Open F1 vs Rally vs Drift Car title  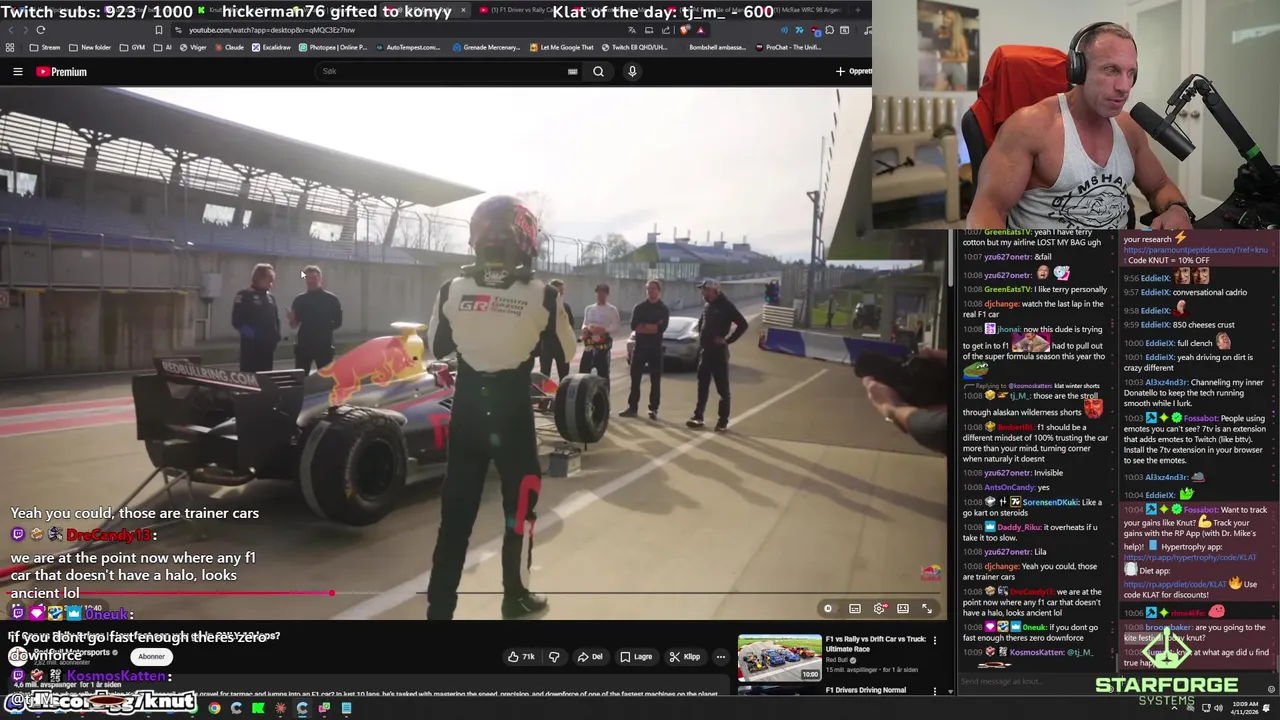tap(875, 643)
